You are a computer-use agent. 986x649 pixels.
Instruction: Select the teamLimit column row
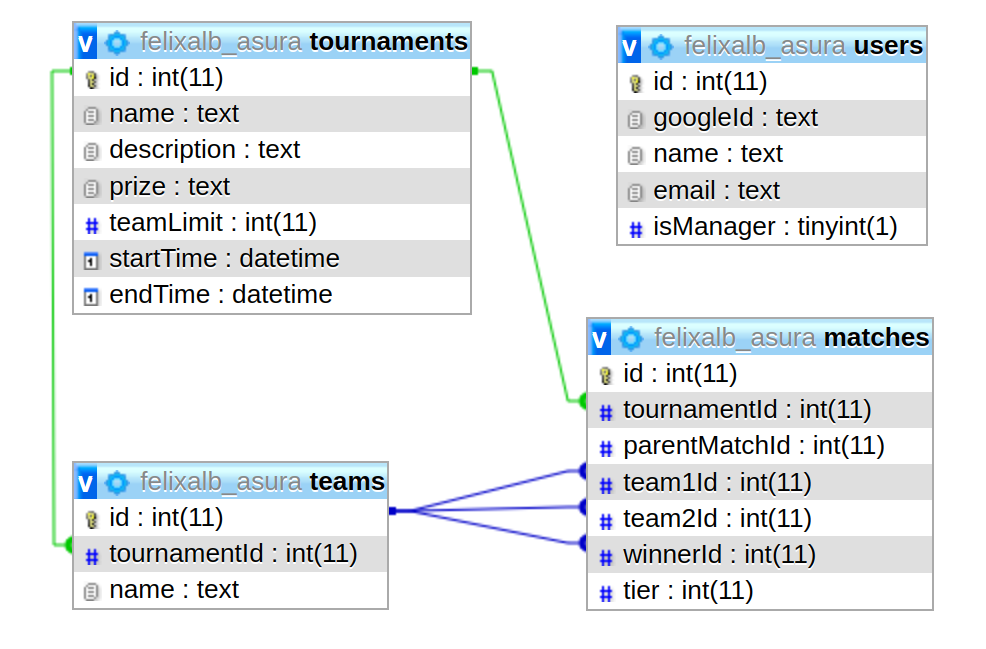pyautogui.click(x=212, y=222)
